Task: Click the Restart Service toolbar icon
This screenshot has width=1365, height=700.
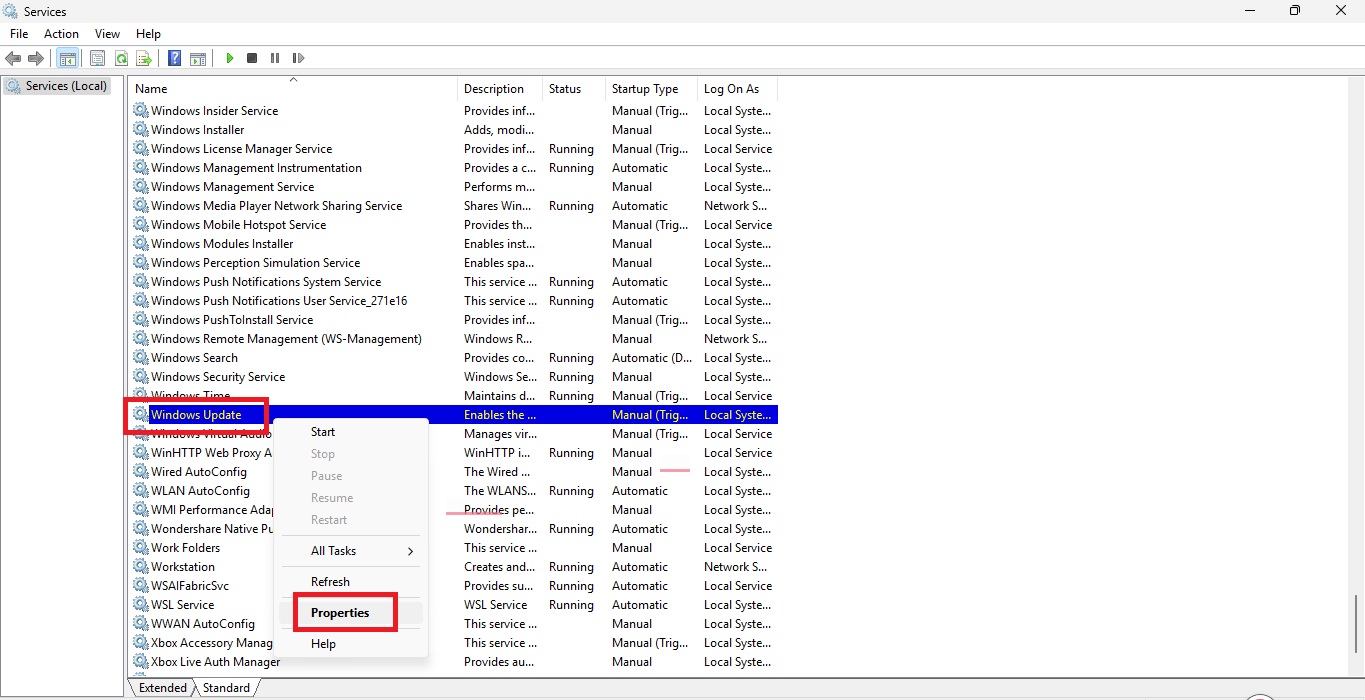Action: pos(298,58)
